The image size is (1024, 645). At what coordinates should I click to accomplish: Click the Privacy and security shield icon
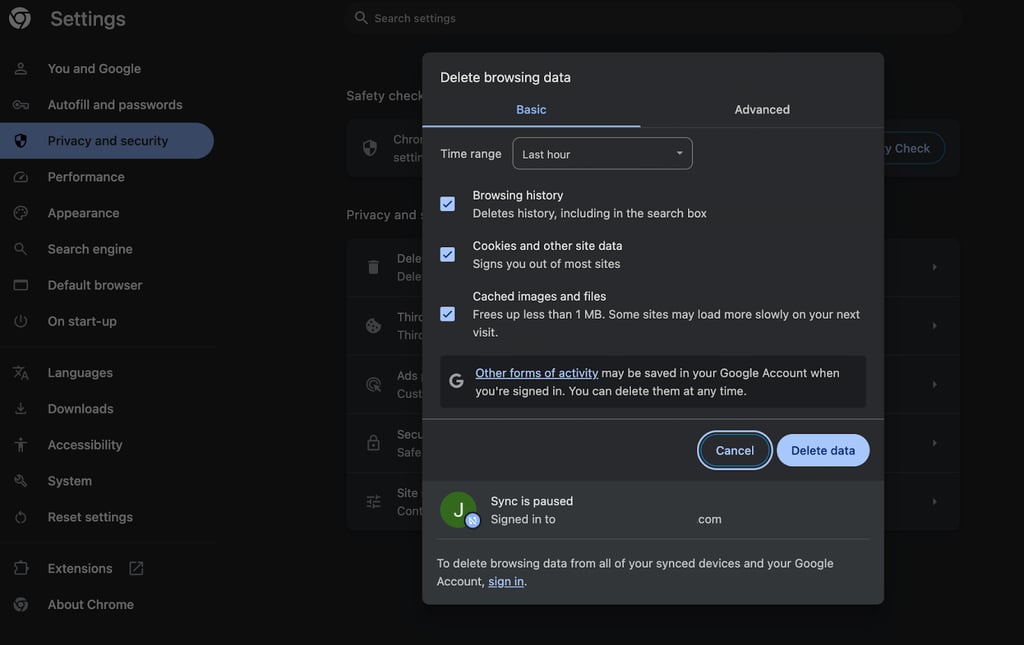(21, 140)
